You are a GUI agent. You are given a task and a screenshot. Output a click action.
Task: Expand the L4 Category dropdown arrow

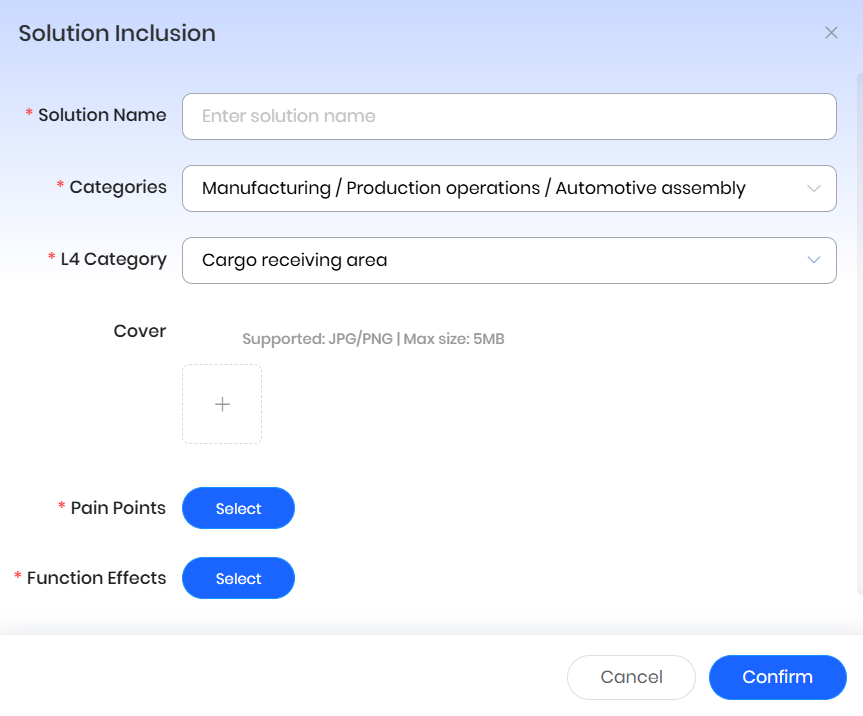(814, 260)
